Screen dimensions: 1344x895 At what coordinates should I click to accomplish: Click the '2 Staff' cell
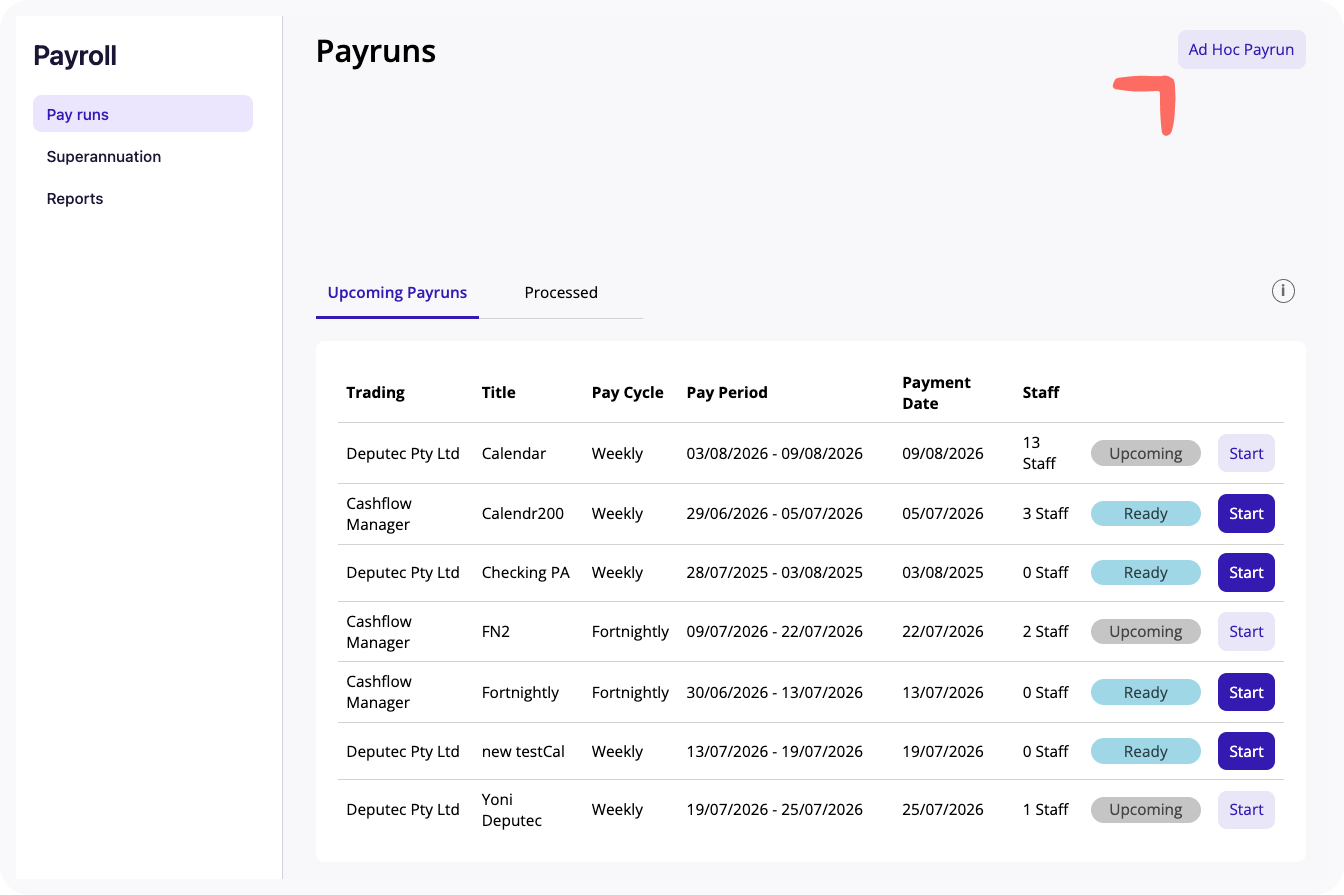click(x=1045, y=631)
